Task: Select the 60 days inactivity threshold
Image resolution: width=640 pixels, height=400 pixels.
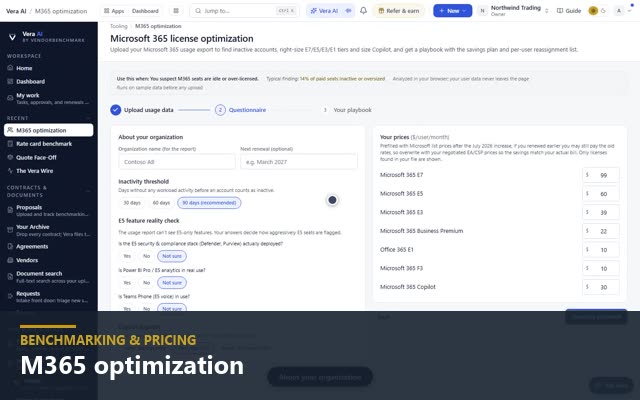Action: [x=161, y=203]
